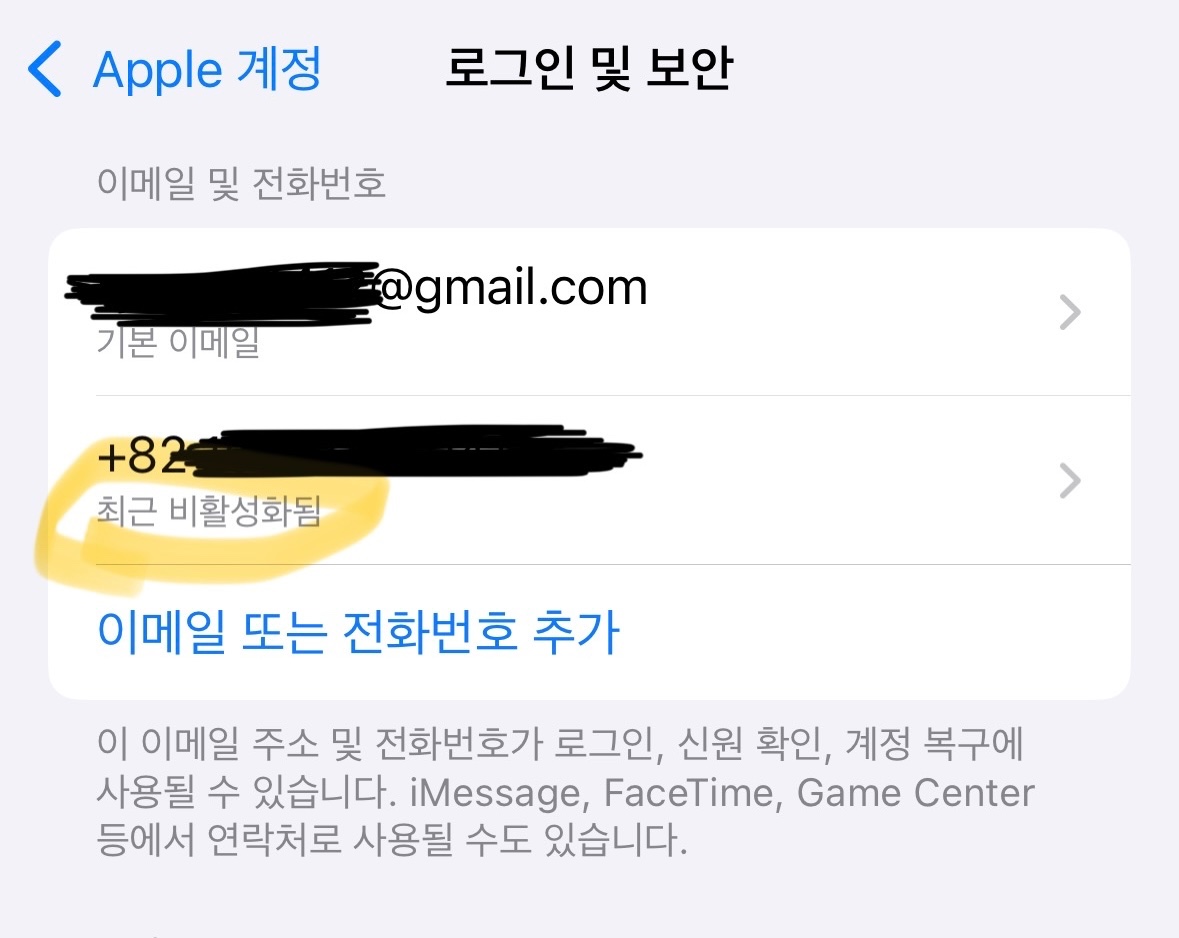Viewport: 1179px width, 938px height.
Task: Tap the word FaceTime in the footer
Action: pyautogui.click(x=689, y=793)
